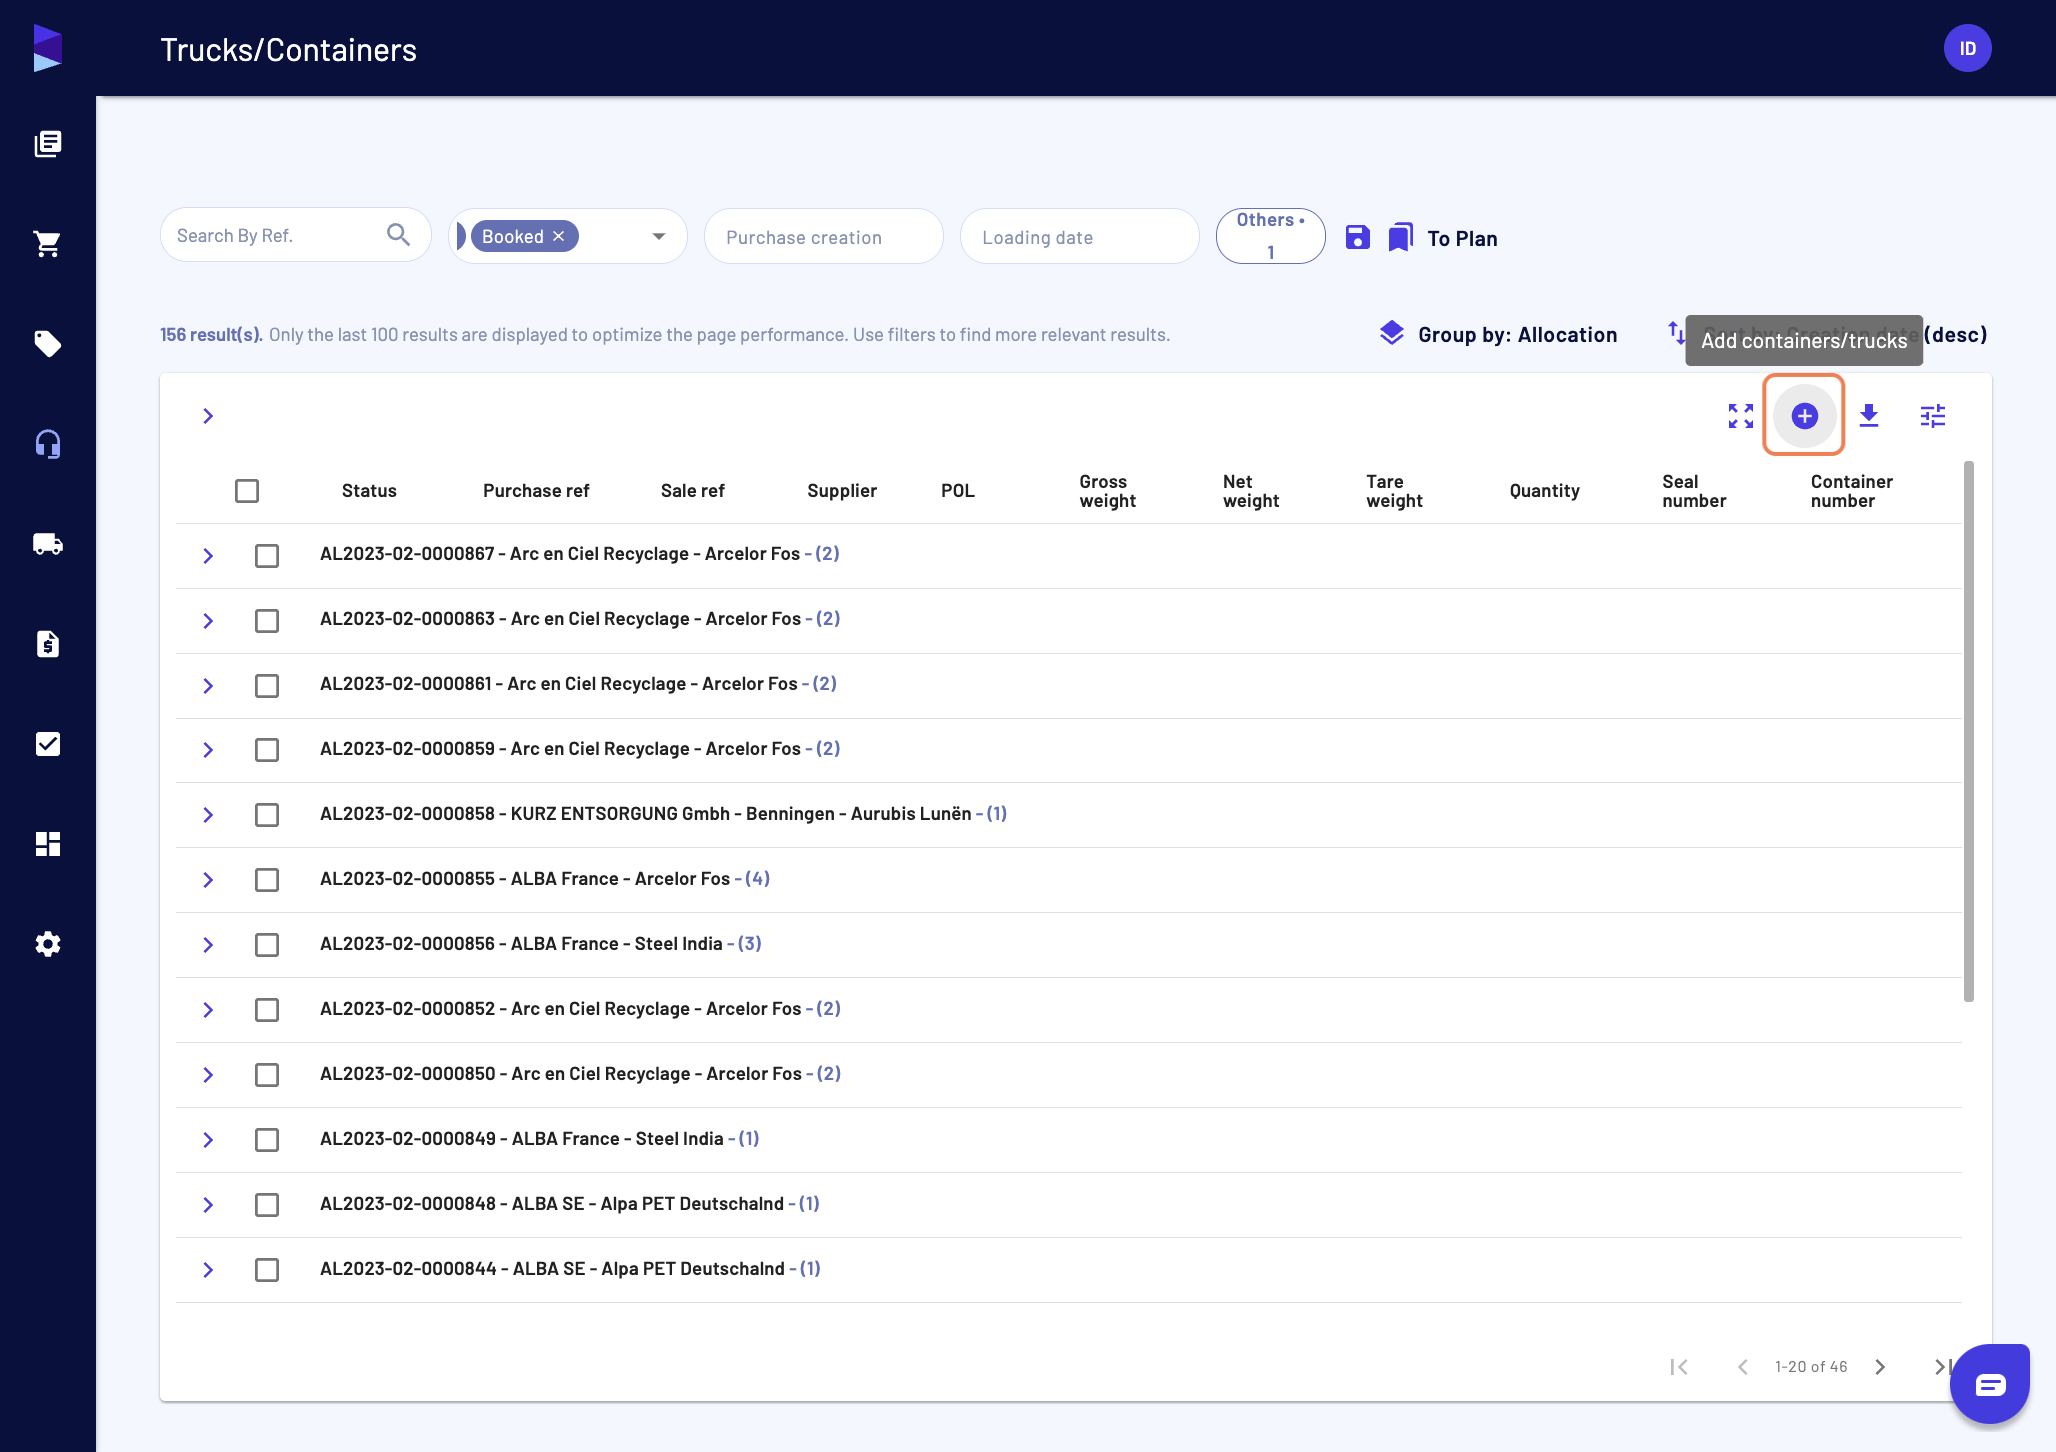Screen dimensions: 2056x1452
Task: Open the dashboard section
Action: click(x=47, y=844)
